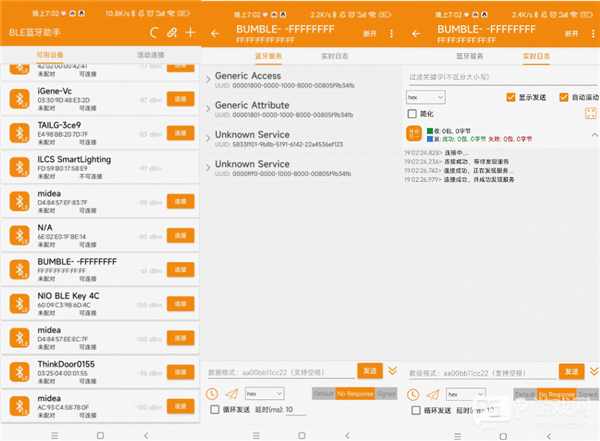Tap the Bluetooth icon beside iGene-Vc
This screenshot has width=600, height=441.
point(18,99)
